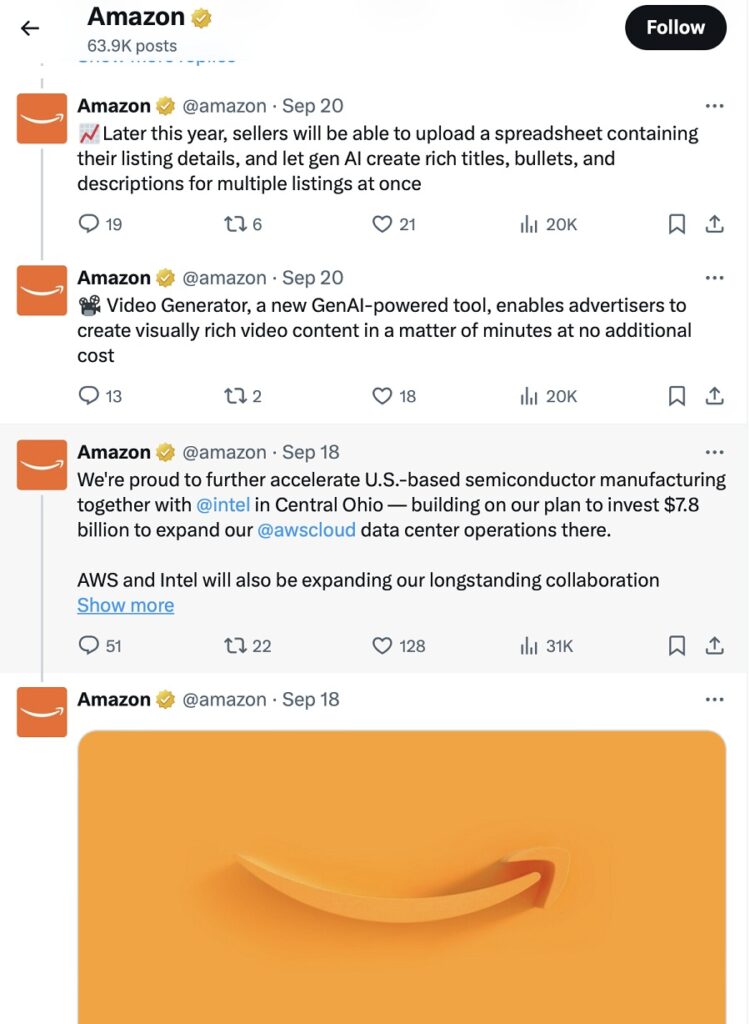The height and width of the screenshot is (1024, 750).
Task: Bookmark the Intel semiconductor tweet
Action: 677,646
